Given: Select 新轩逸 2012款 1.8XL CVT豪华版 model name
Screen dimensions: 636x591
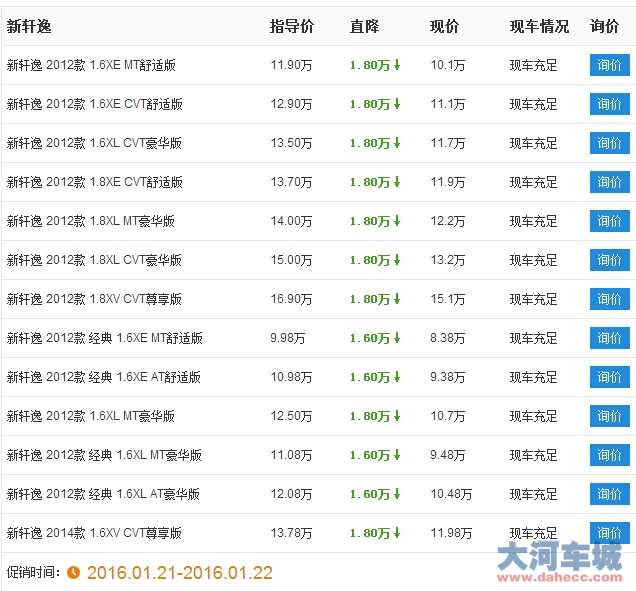Looking at the screenshot, I should point(94,260).
